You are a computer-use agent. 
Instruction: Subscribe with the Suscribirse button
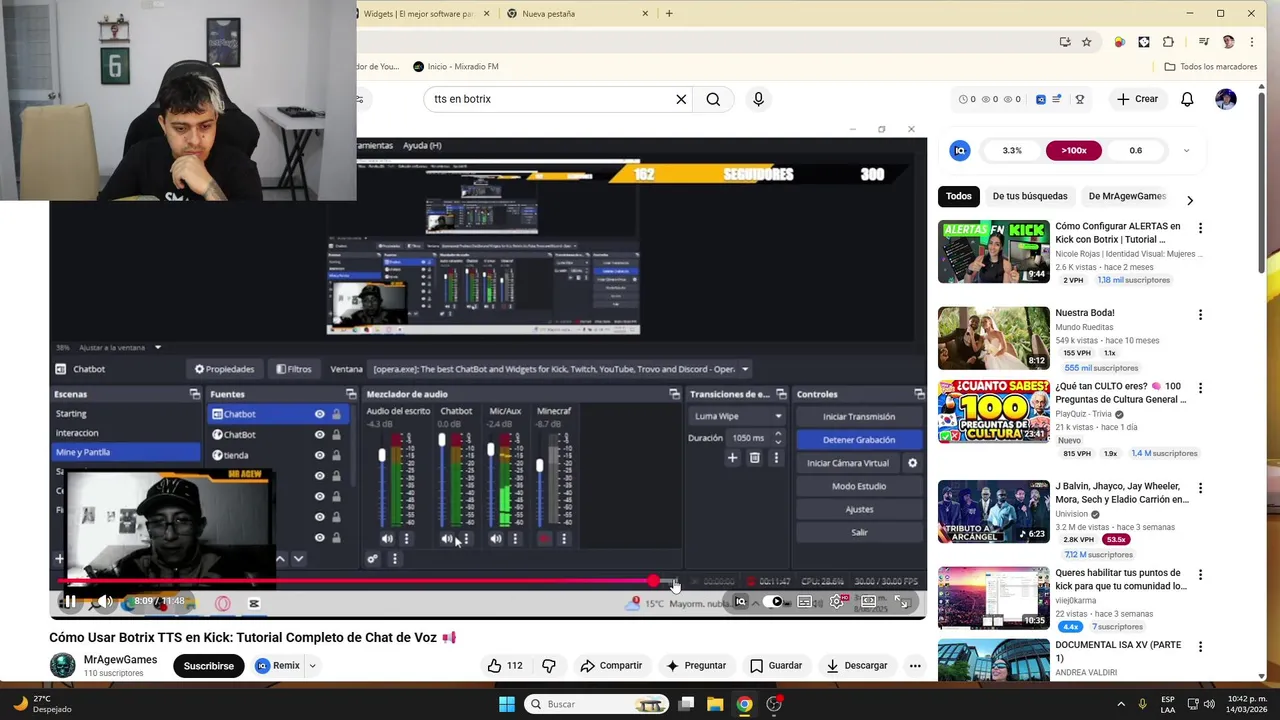coord(208,665)
